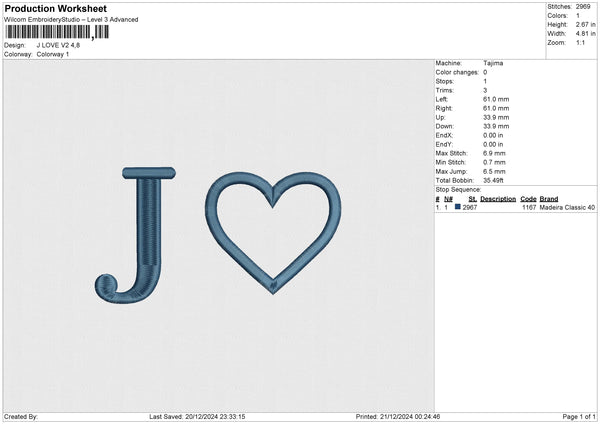Viewport: 600px width, 424px height.
Task: Click the St. column header
Action: (471, 198)
